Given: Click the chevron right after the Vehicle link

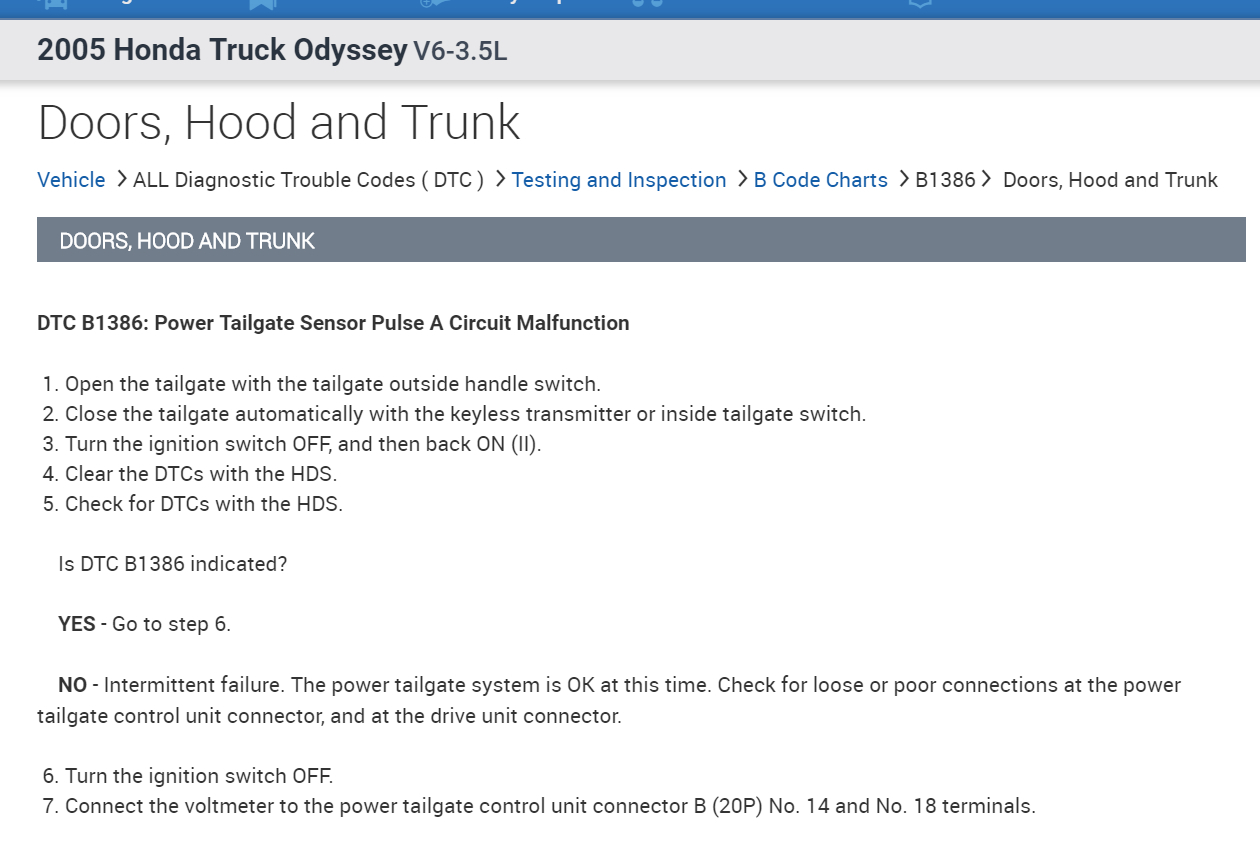Looking at the screenshot, I should tap(121, 179).
